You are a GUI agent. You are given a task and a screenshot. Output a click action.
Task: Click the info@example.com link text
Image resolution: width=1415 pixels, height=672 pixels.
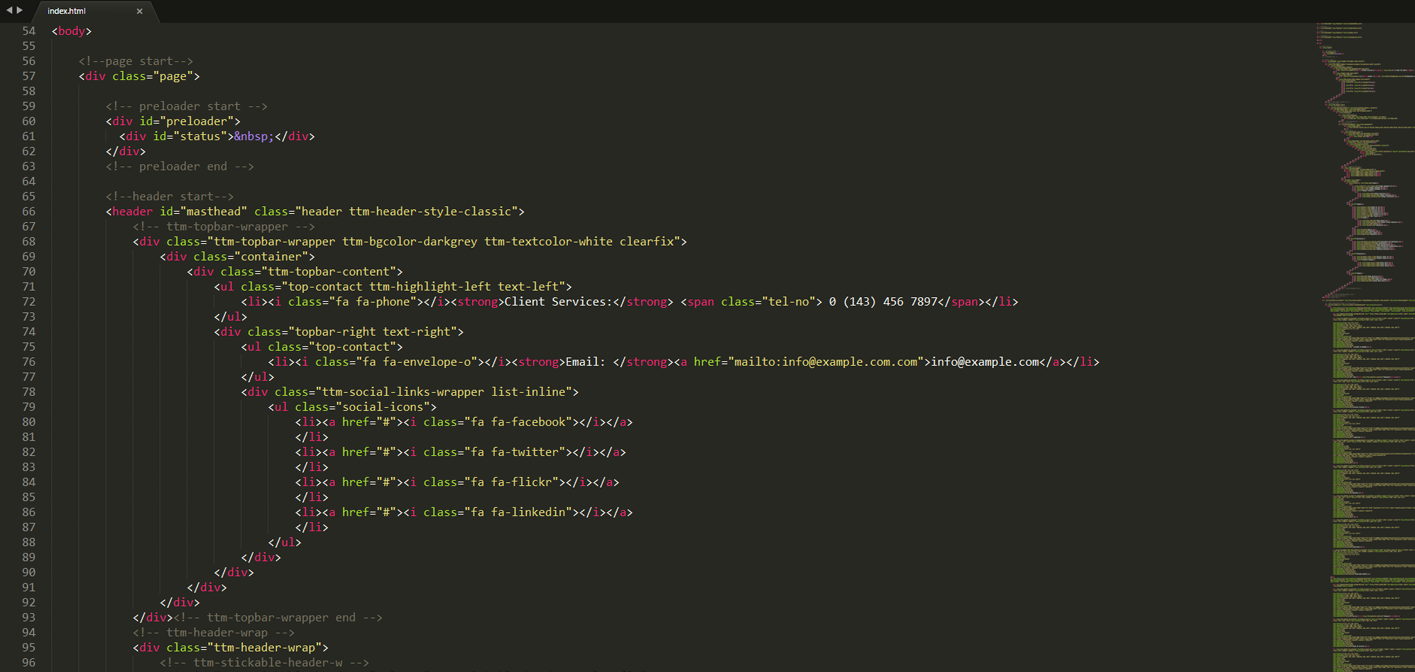coord(986,361)
